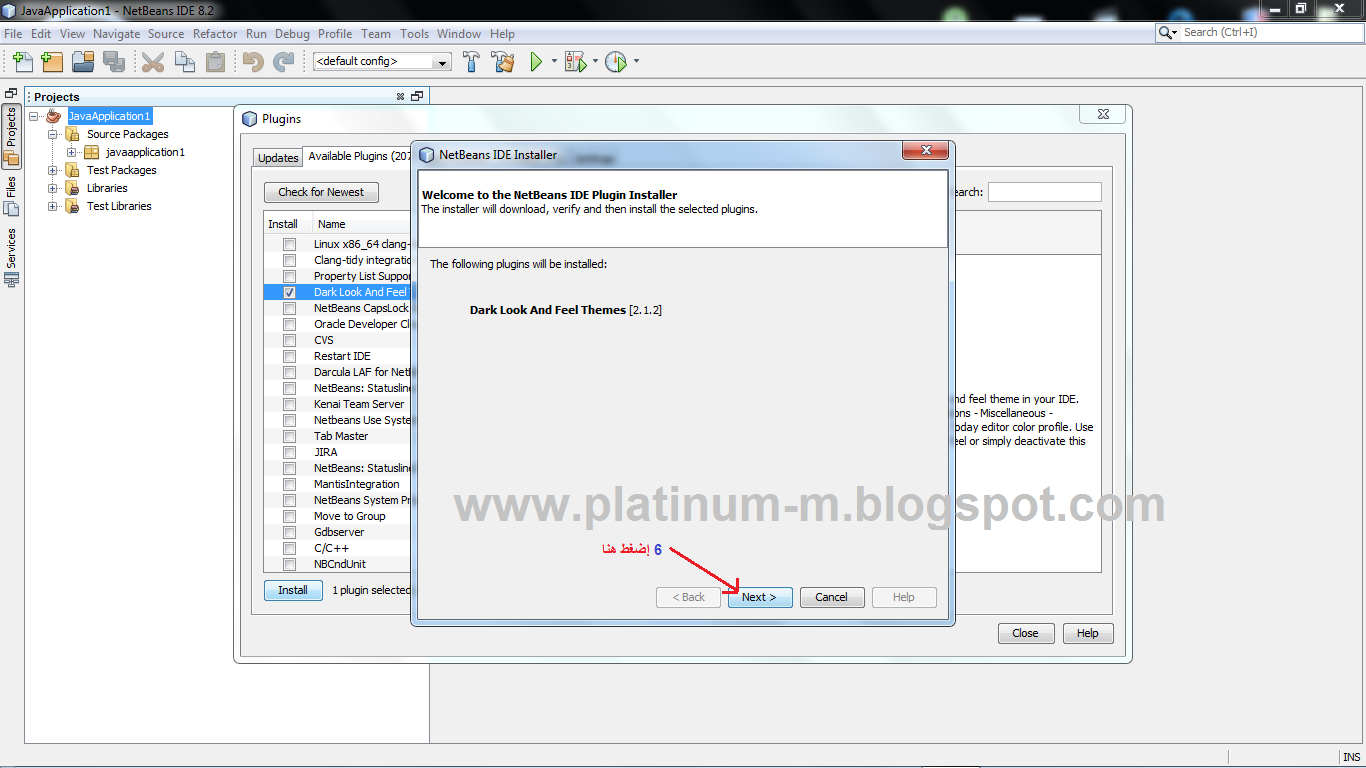Check the CVS plugin for installation
The height and width of the screenshot is (768, 1366).
click(x=289, y=340)
